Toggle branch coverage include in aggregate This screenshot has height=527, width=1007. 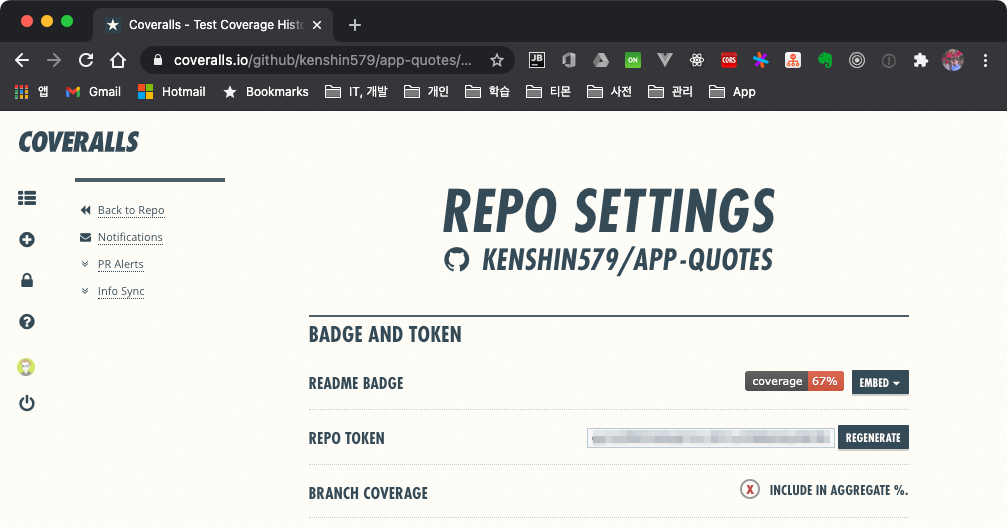coord(750,490)
